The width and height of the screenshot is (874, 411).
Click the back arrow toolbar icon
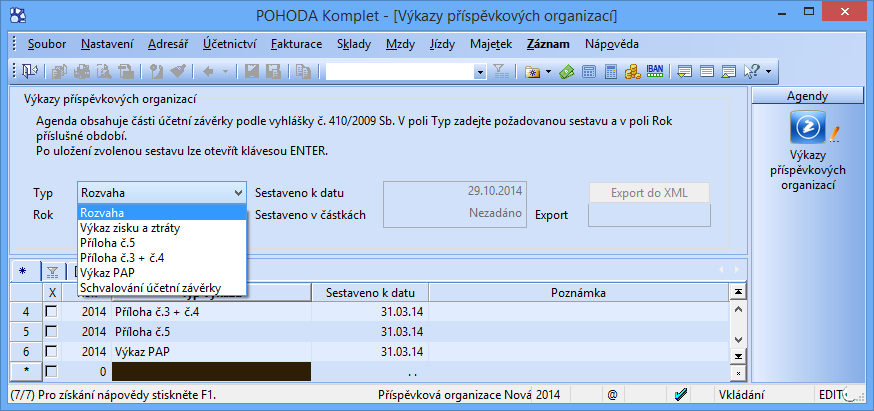tap(208, 71)
